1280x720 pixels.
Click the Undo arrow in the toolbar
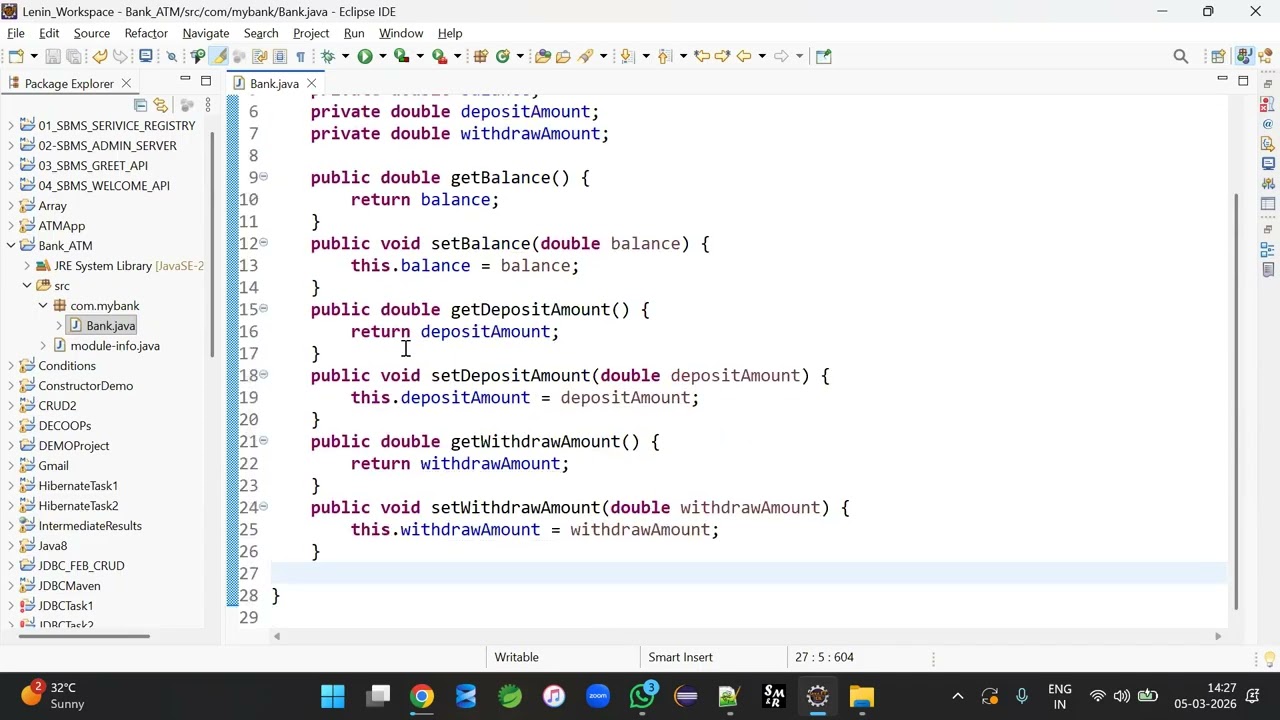click(x=100, y=56)
